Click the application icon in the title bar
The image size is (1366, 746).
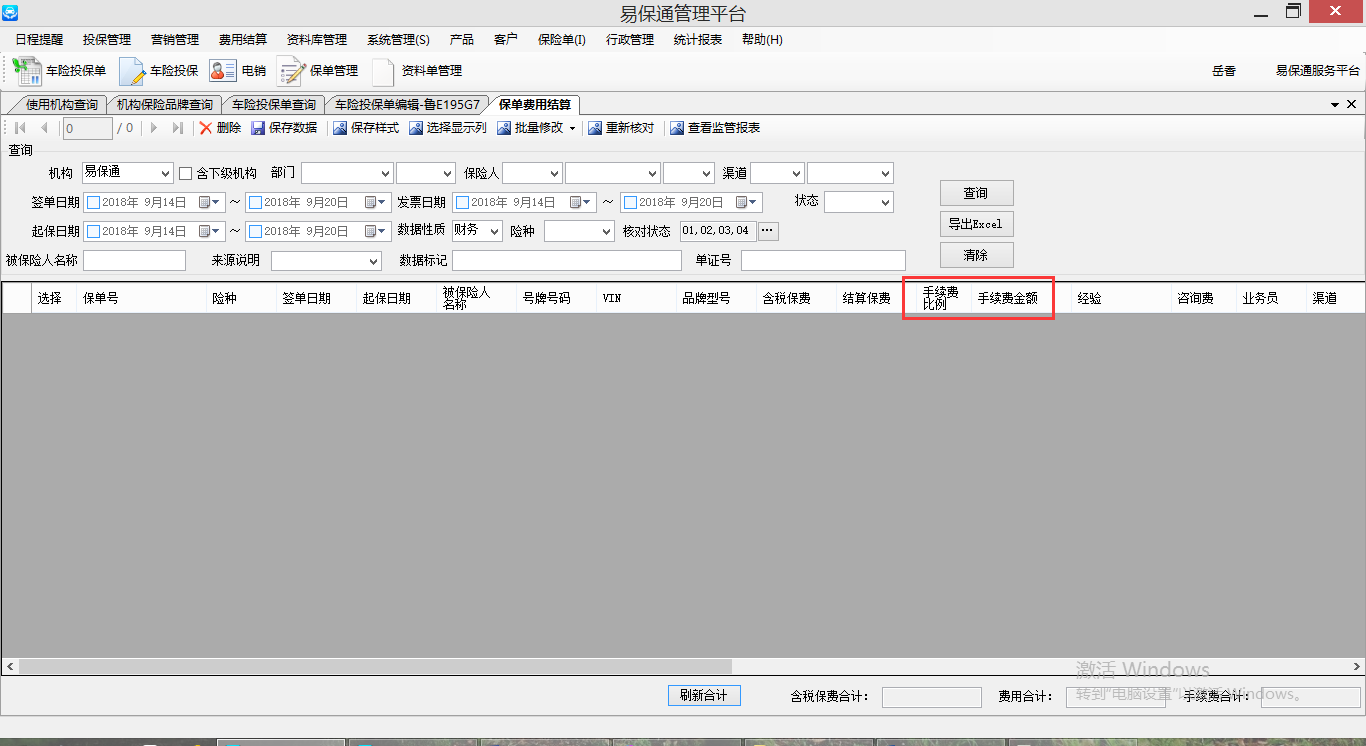click(x=10, y=12)
